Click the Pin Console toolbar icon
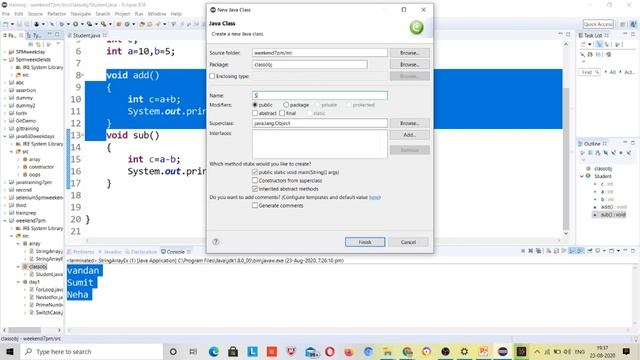This screenshot has height=360, width=640. tap(590, 251)
